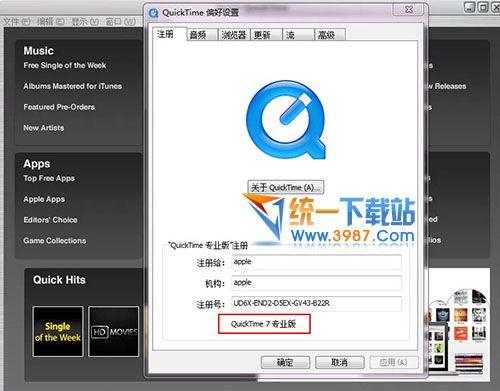Screen dimensions: 500x391
Task: Click the 应用 (A) button
Action: [394, 362]
